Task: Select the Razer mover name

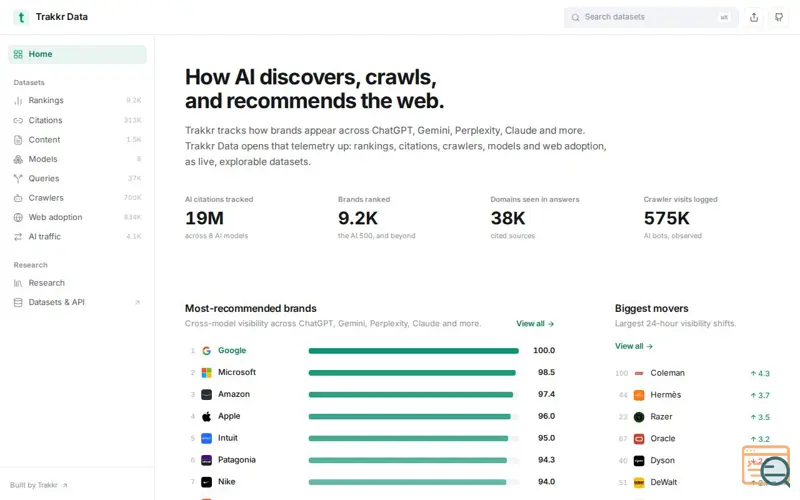Action: 661,417
